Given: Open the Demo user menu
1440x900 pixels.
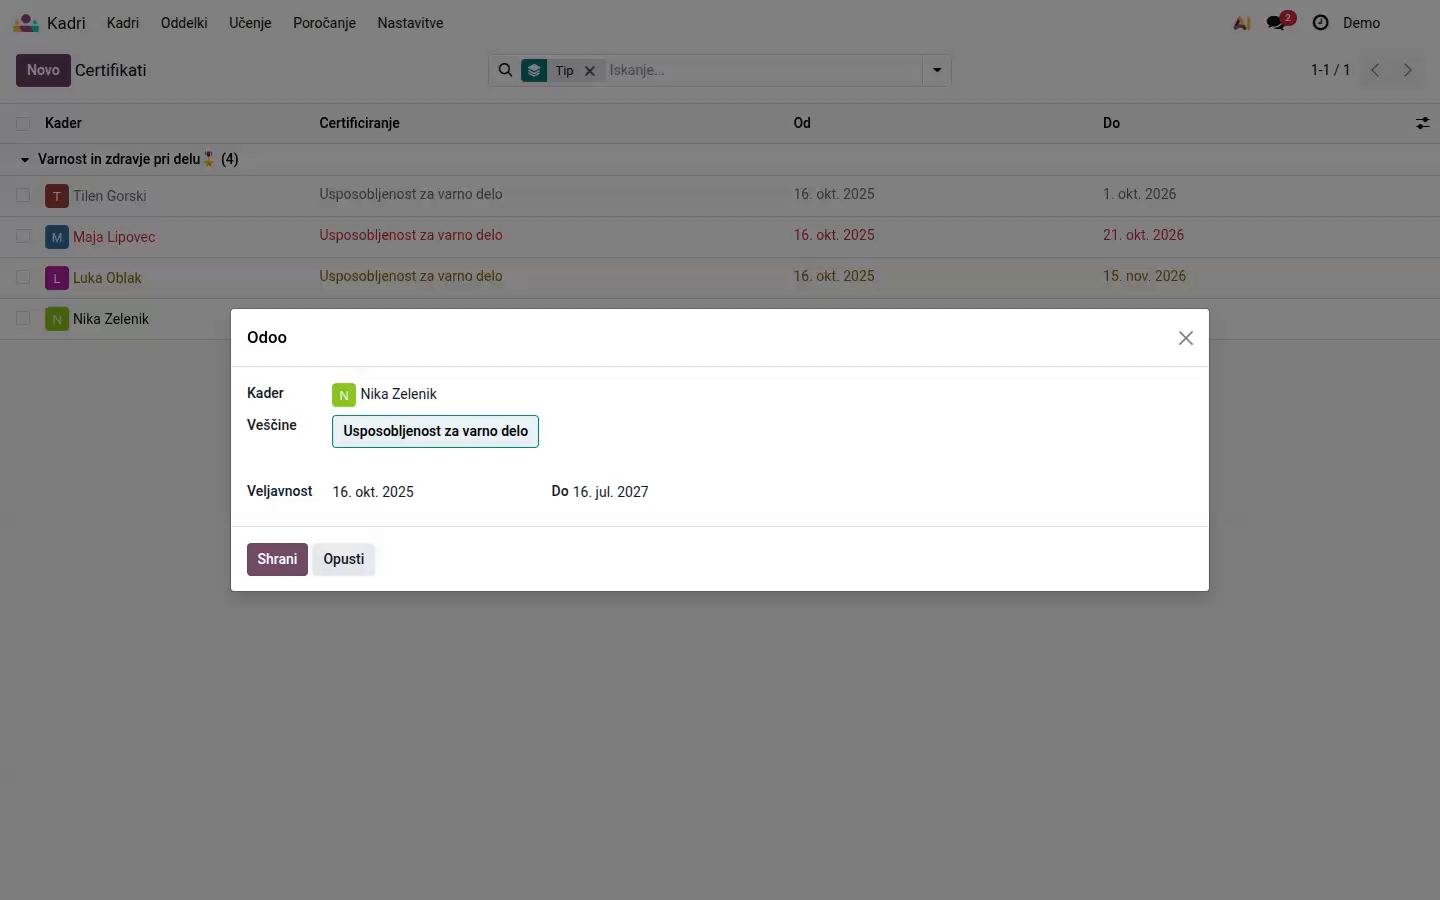Looking at the screenshot, I should tap(1361, 22).
